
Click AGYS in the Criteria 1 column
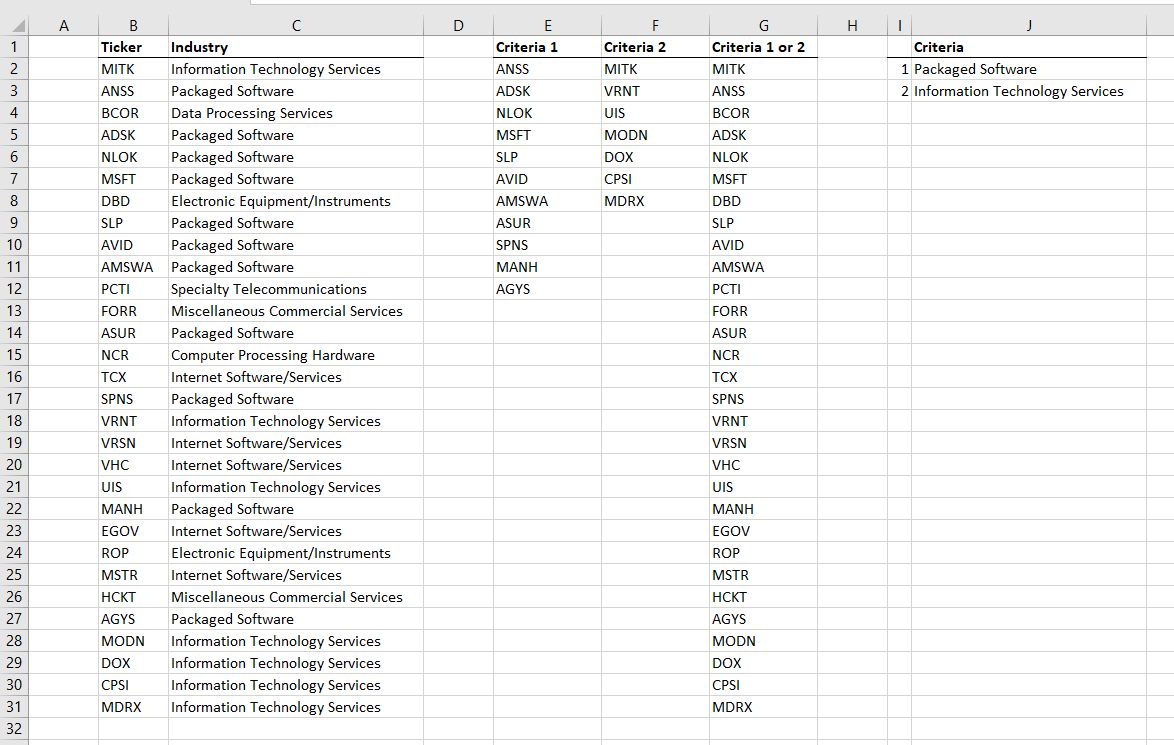547,289
